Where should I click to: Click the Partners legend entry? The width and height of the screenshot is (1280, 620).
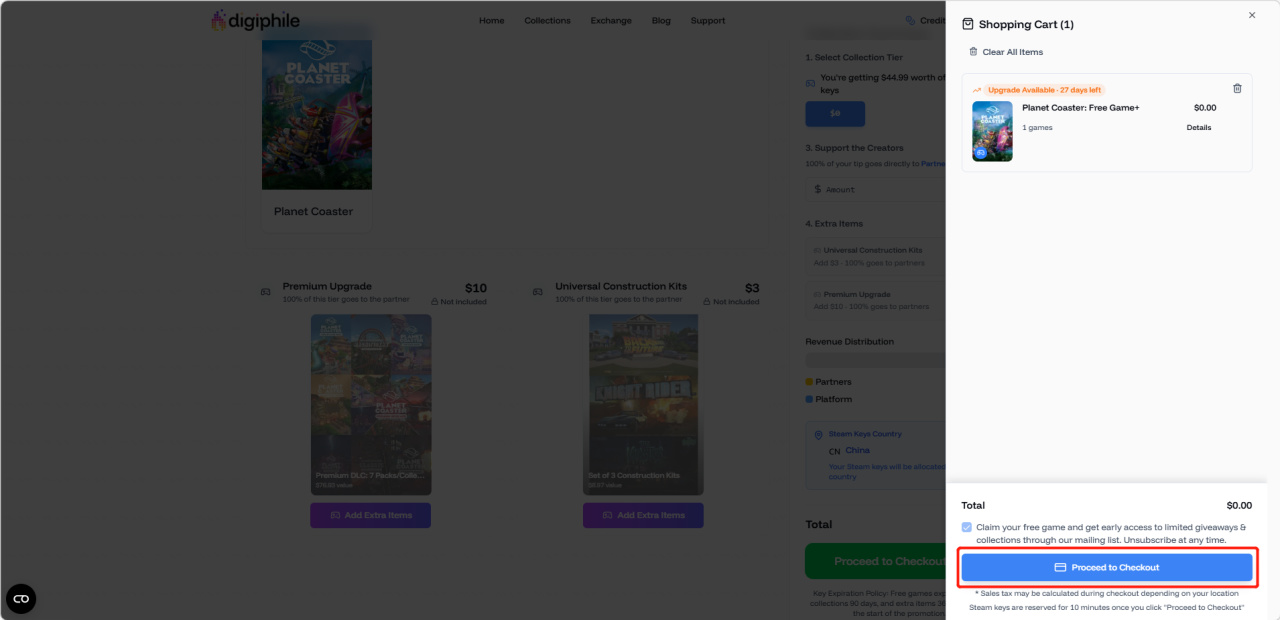coord(829,382)
